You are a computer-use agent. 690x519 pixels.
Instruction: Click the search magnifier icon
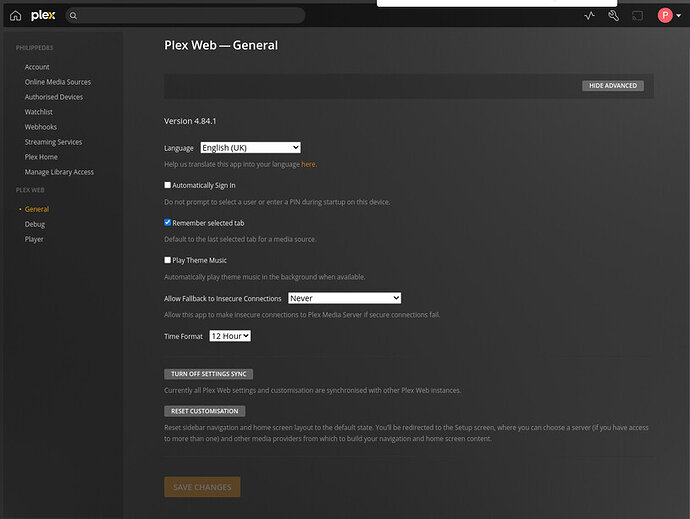pos(73,16)
